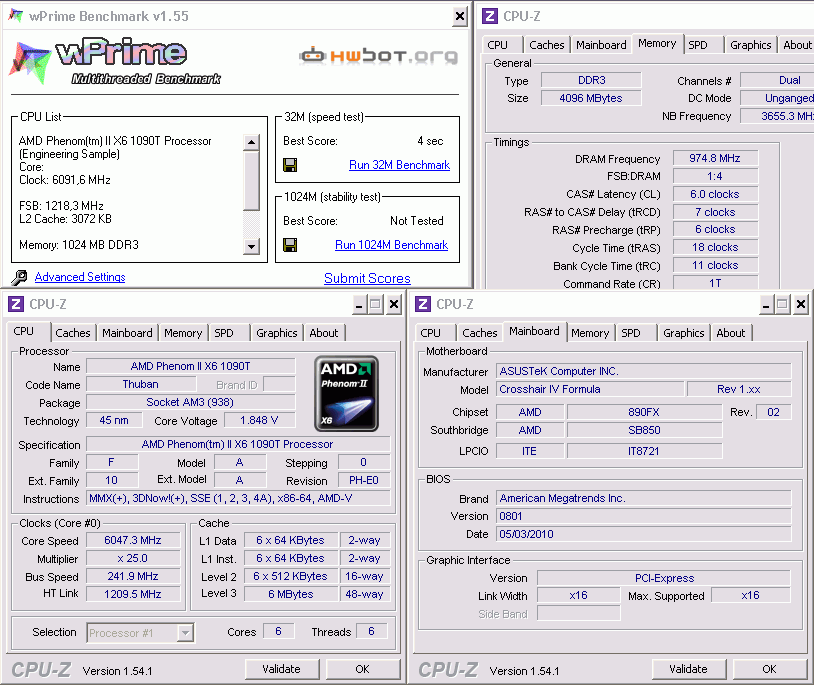This screenshot has height=685, width=814.
Task: Click the Submit Scores link
Action: [367, 279]
